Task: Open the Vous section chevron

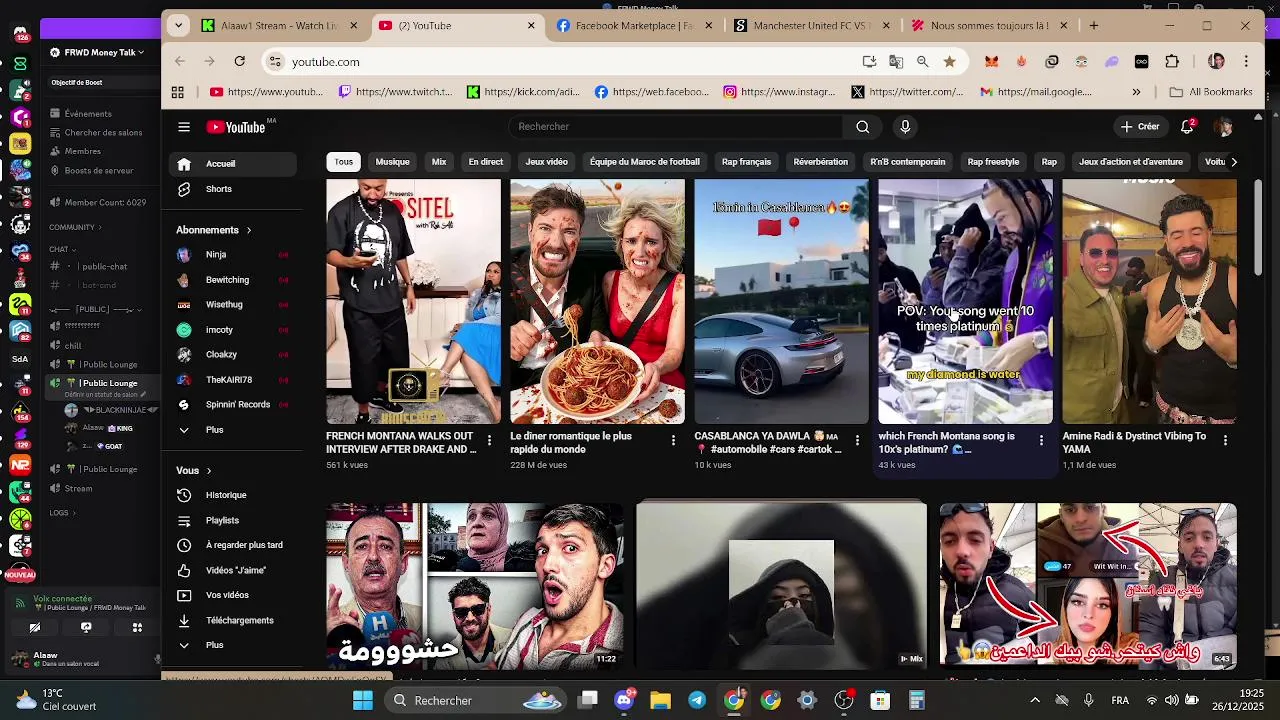Action: 209,470
